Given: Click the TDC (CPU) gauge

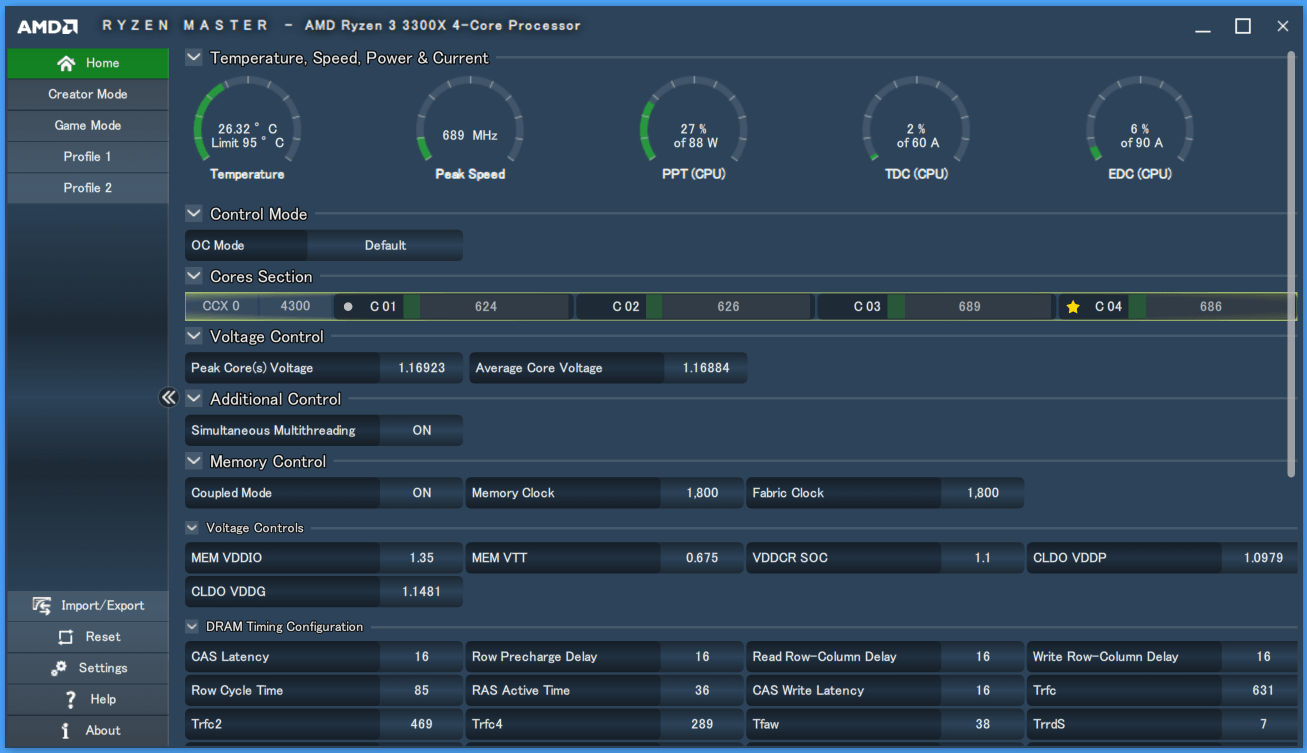Looking at the screenshot, I should (x=917, y=129).
